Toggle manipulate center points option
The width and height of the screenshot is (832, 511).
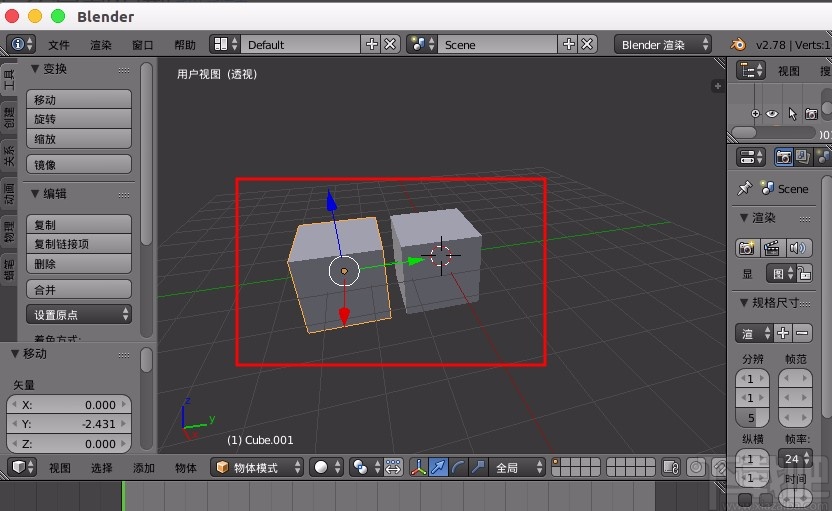(x=393, y=467)
